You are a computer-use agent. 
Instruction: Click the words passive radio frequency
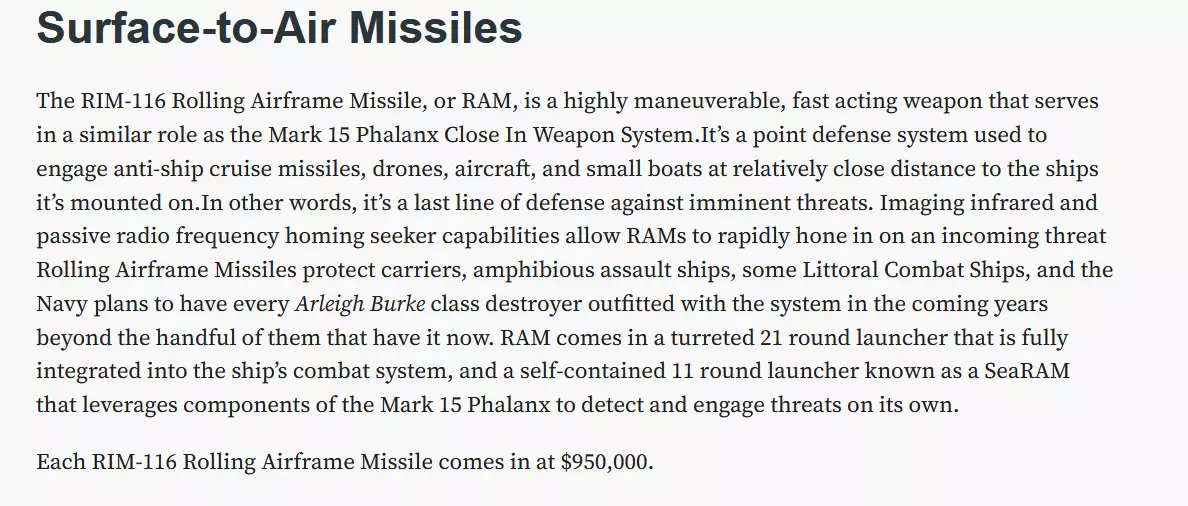click(x=158, y=236)
